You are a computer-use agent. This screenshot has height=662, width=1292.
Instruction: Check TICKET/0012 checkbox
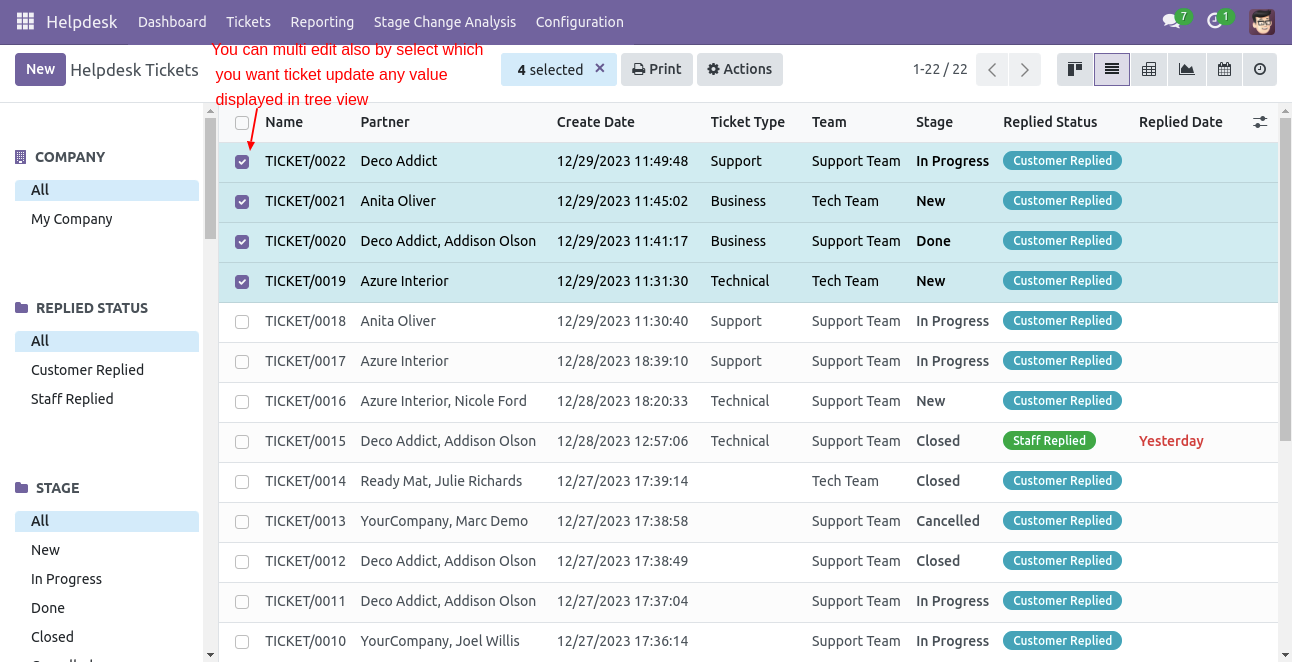pyautogui.click(x=242, y=561)
